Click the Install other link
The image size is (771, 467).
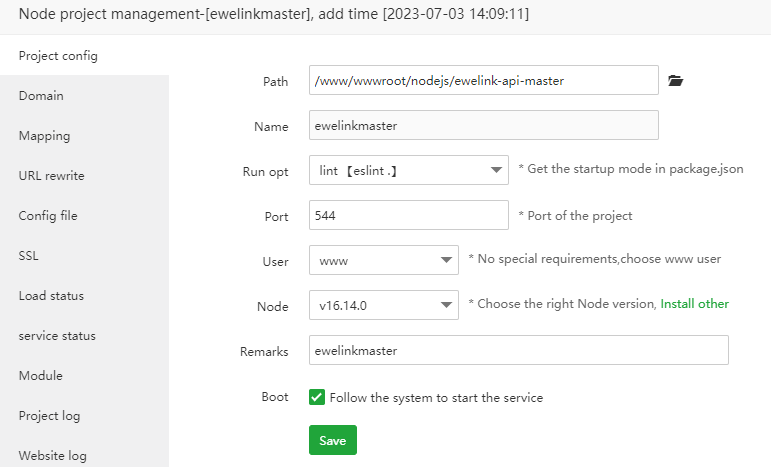click(694, 304)
